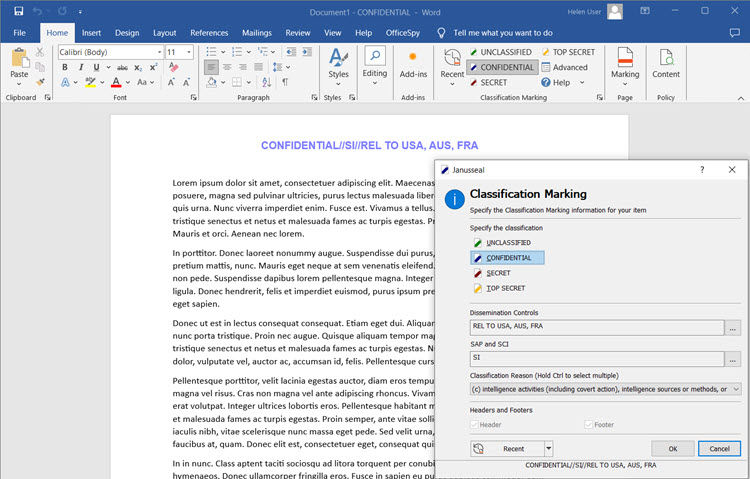Open the Page Marking menu

point(625,66)
